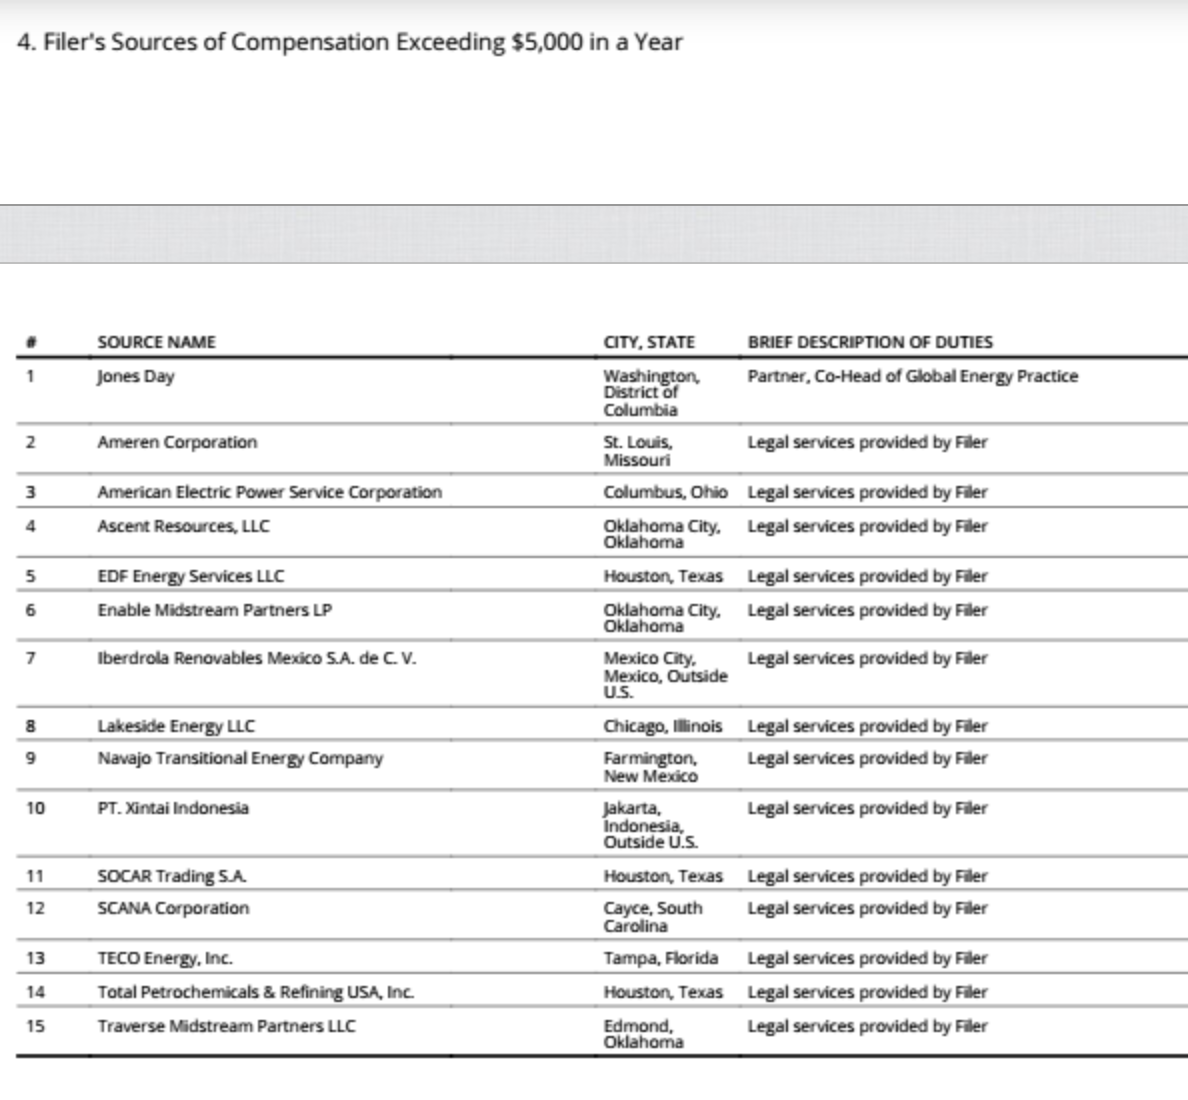Click the section 4 heading title
Image resolution: width=1188 pixels, height=1100 pixels.
click(350, 42)
